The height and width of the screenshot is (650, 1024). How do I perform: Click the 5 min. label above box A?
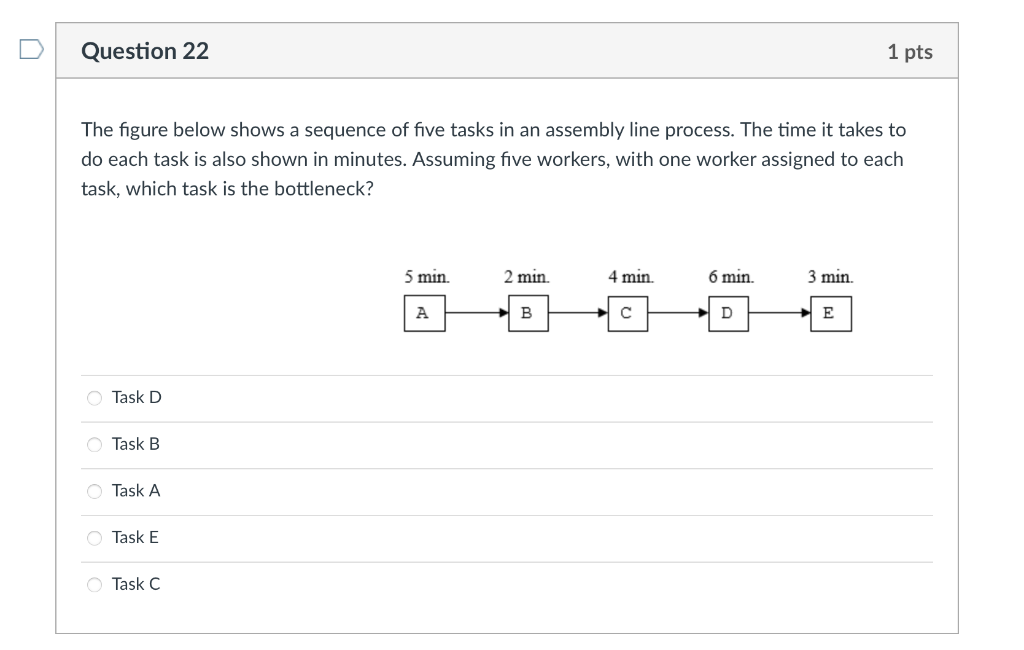point(427,277)
